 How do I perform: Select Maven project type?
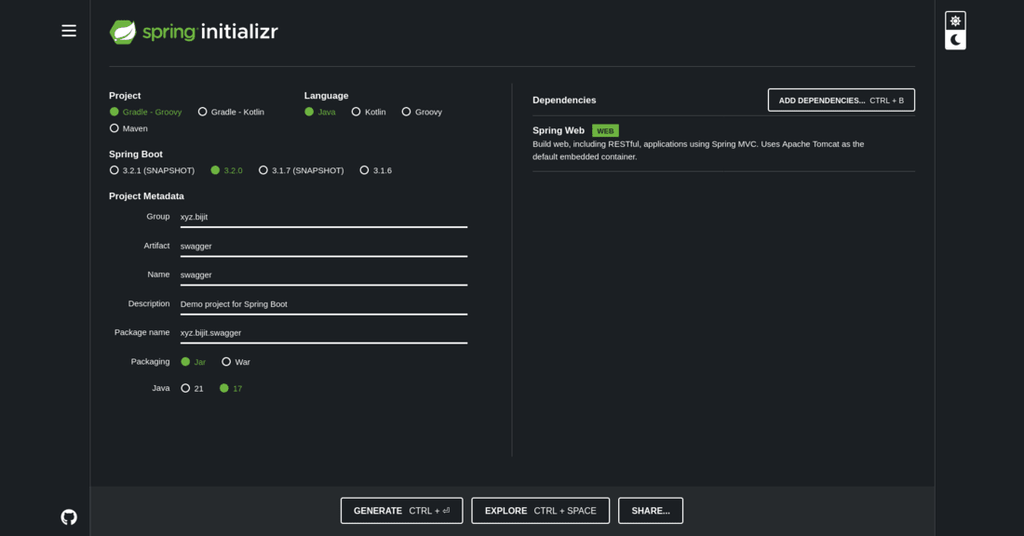coord(129,129)
